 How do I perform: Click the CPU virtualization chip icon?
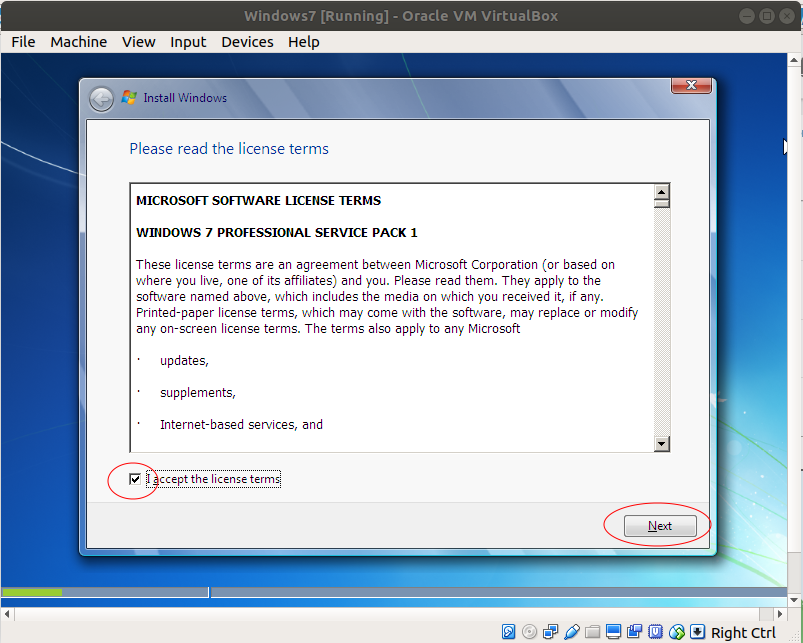[656, 632]
